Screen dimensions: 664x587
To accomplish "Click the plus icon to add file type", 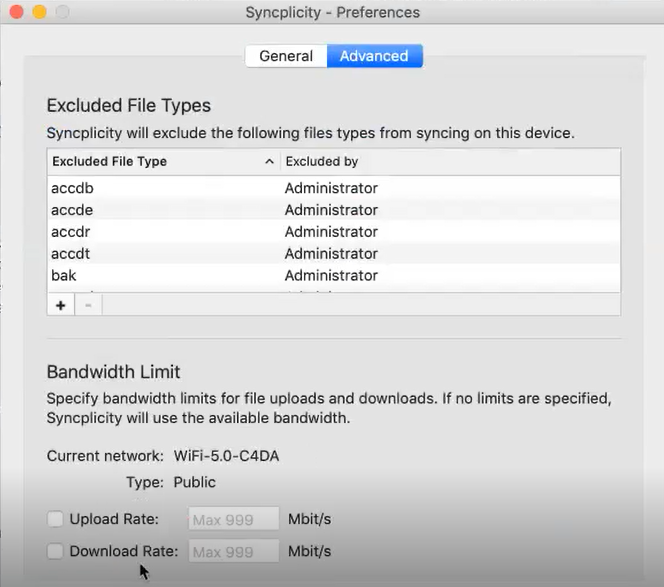I will (61, 305).
